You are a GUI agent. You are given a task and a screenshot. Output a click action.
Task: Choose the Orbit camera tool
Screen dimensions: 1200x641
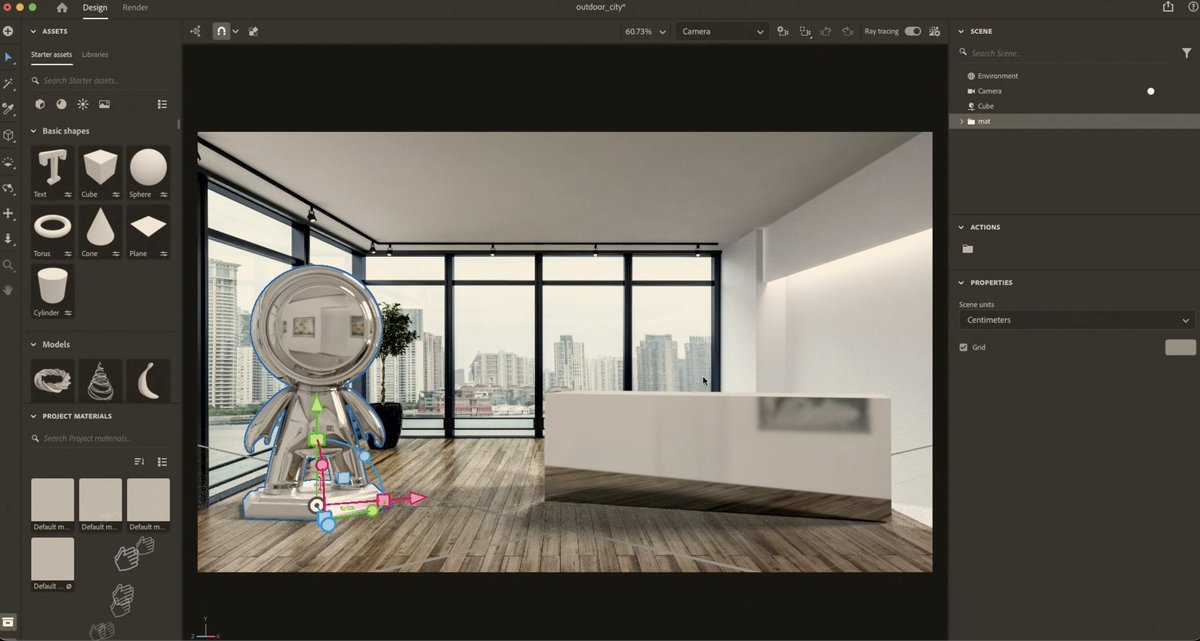coord(8,187)
